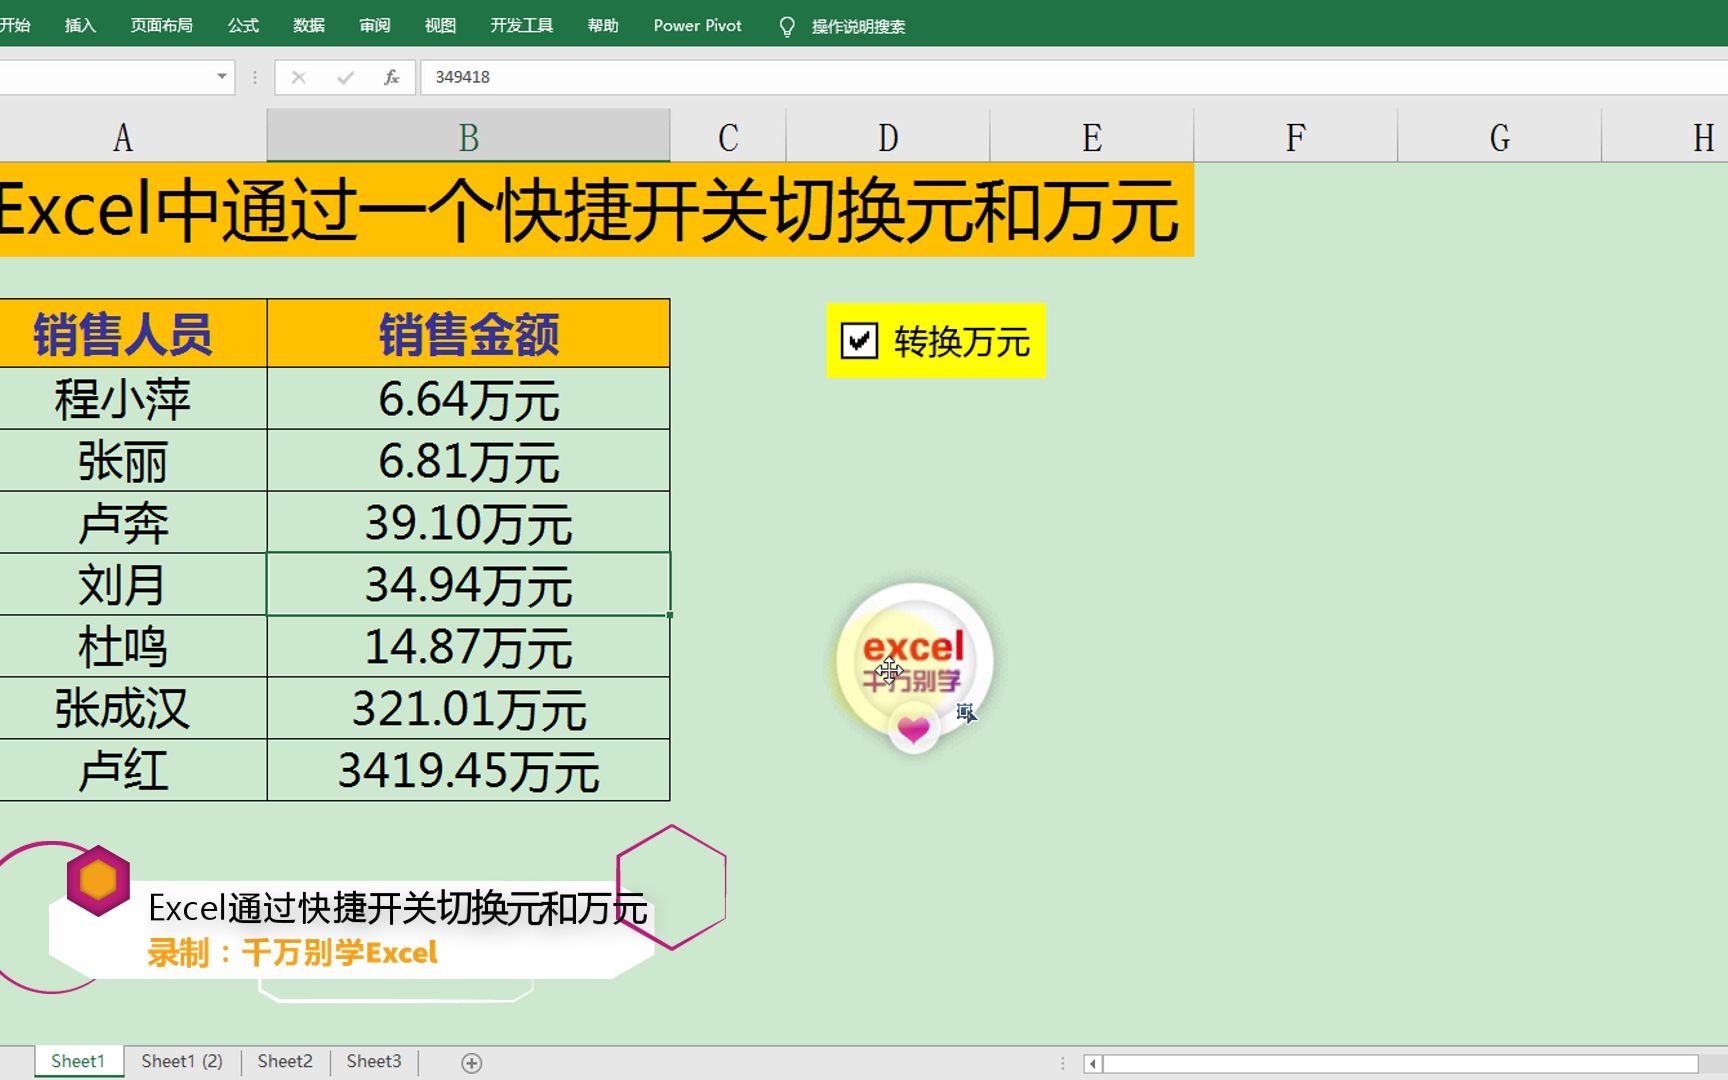Screen dimensions: 1728x1080
Task: Select the cell 6.81万元
Action: (x=469, y=461)
